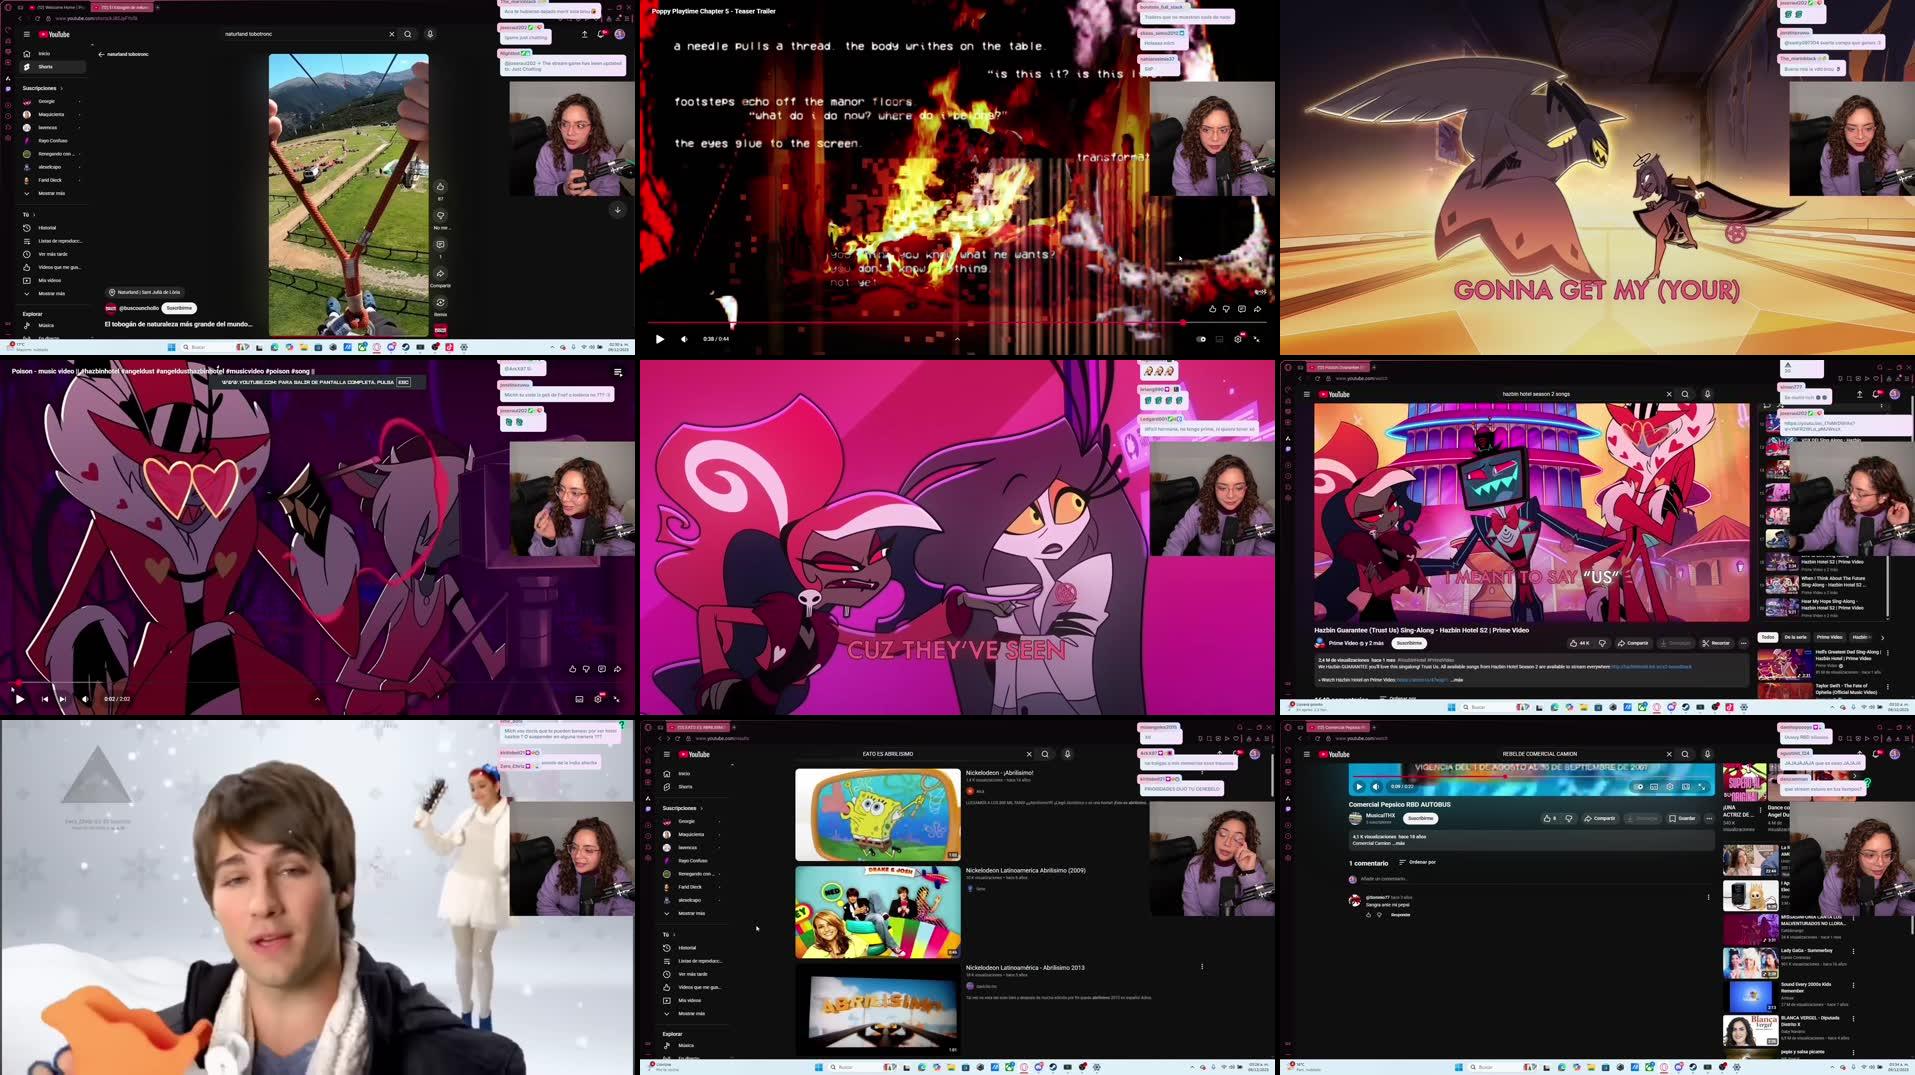Click Suscríbete on the buscounchollo channel

(x=178, y=307)
